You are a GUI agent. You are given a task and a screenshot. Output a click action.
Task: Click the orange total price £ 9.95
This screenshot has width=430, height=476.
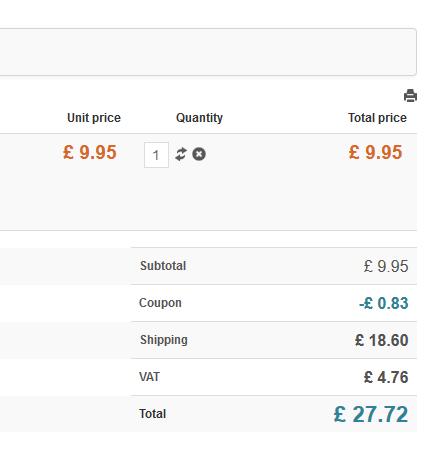375,152
